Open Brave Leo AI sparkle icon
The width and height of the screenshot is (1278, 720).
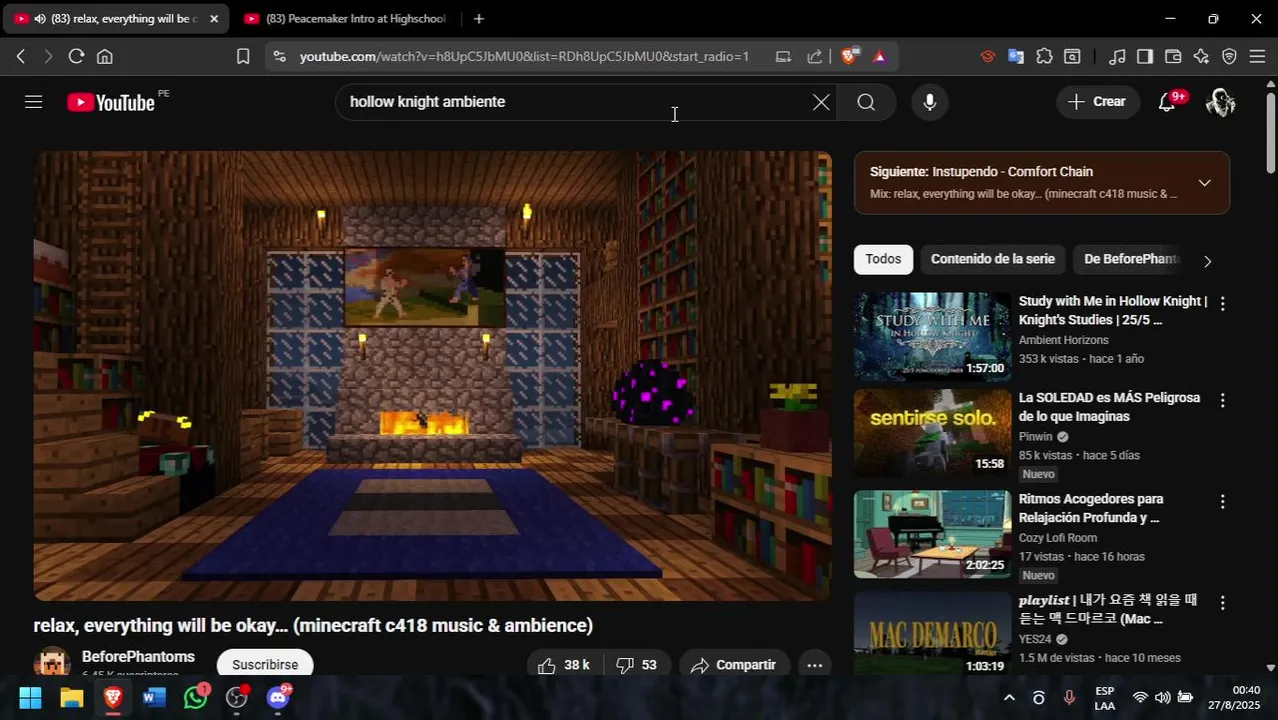(1201, 57)
